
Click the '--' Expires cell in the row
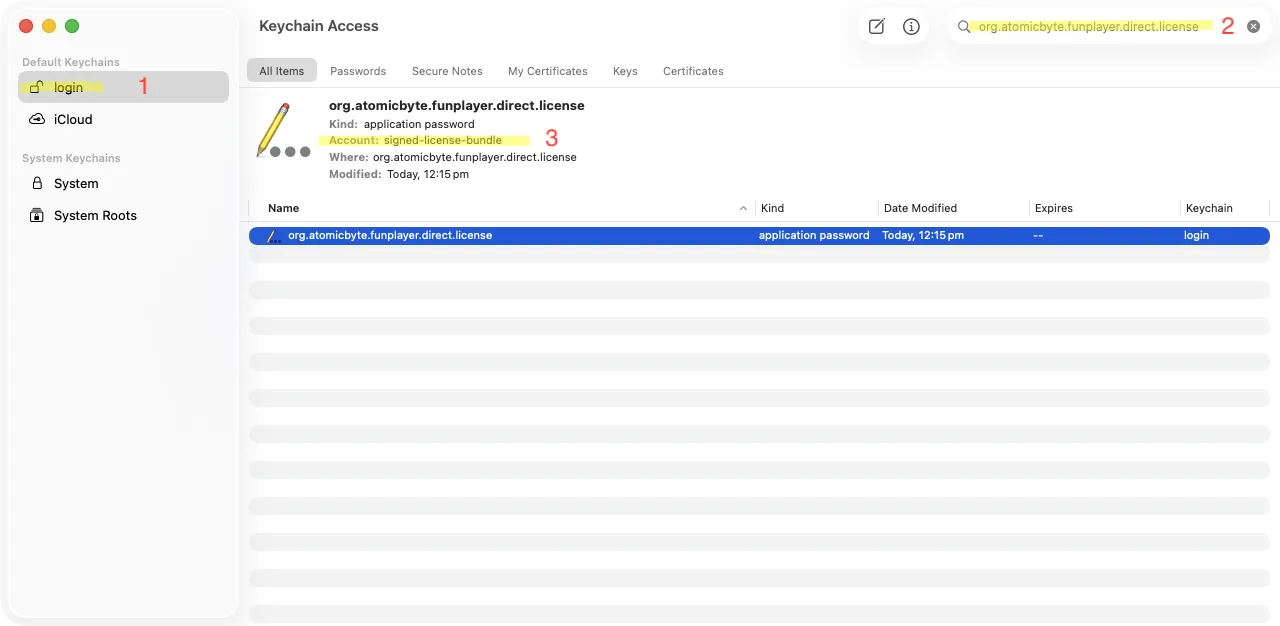pyautogui.click(x=1039, y=236)
